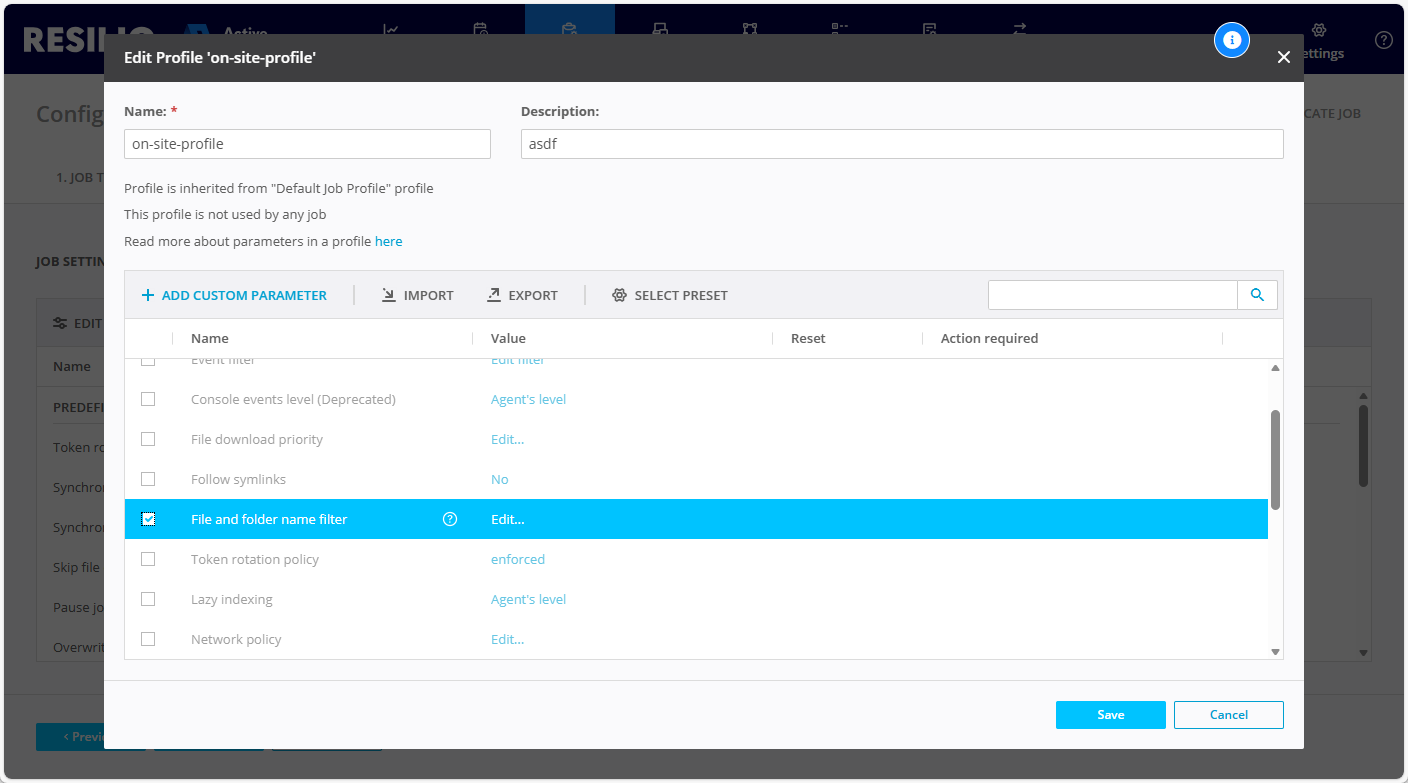Open Select Preset gear option
This screenshot has height=783, width=1408.
[619, 295]
